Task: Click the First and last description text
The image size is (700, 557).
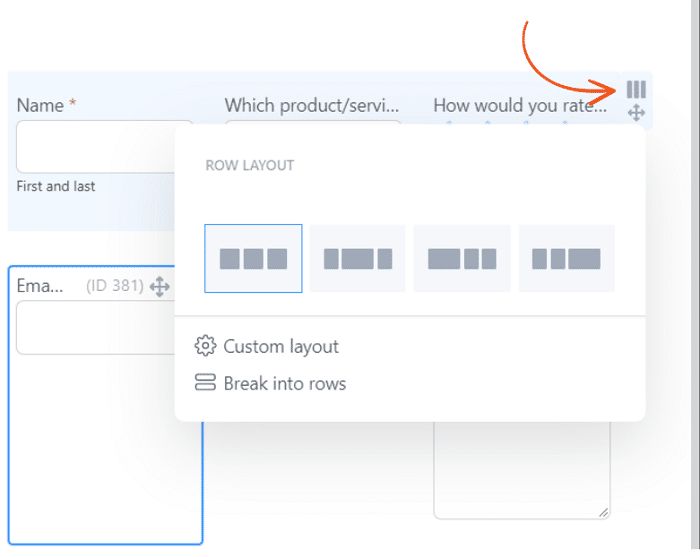Action: point(56,186)
